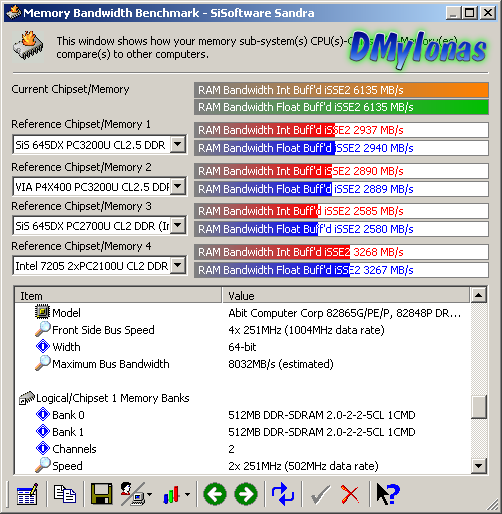Click the context help arrow question icon
Screen dimensions: 502x514
tap(388, 494)
